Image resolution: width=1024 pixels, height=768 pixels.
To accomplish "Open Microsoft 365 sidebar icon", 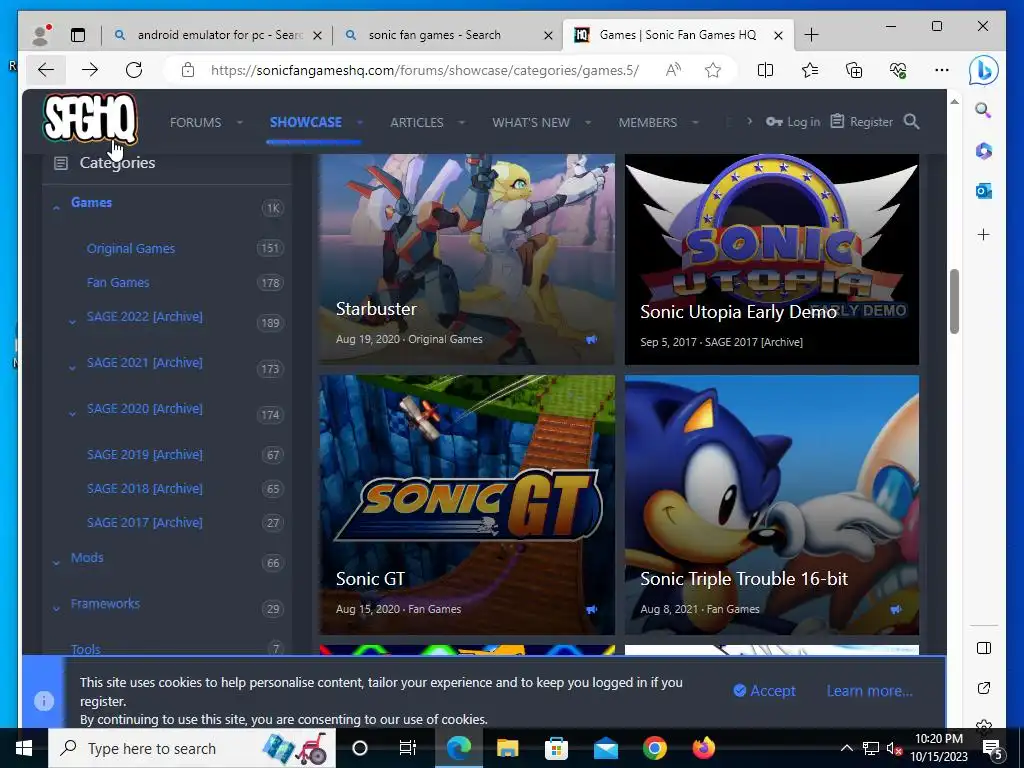I will (x=984, y=151).
